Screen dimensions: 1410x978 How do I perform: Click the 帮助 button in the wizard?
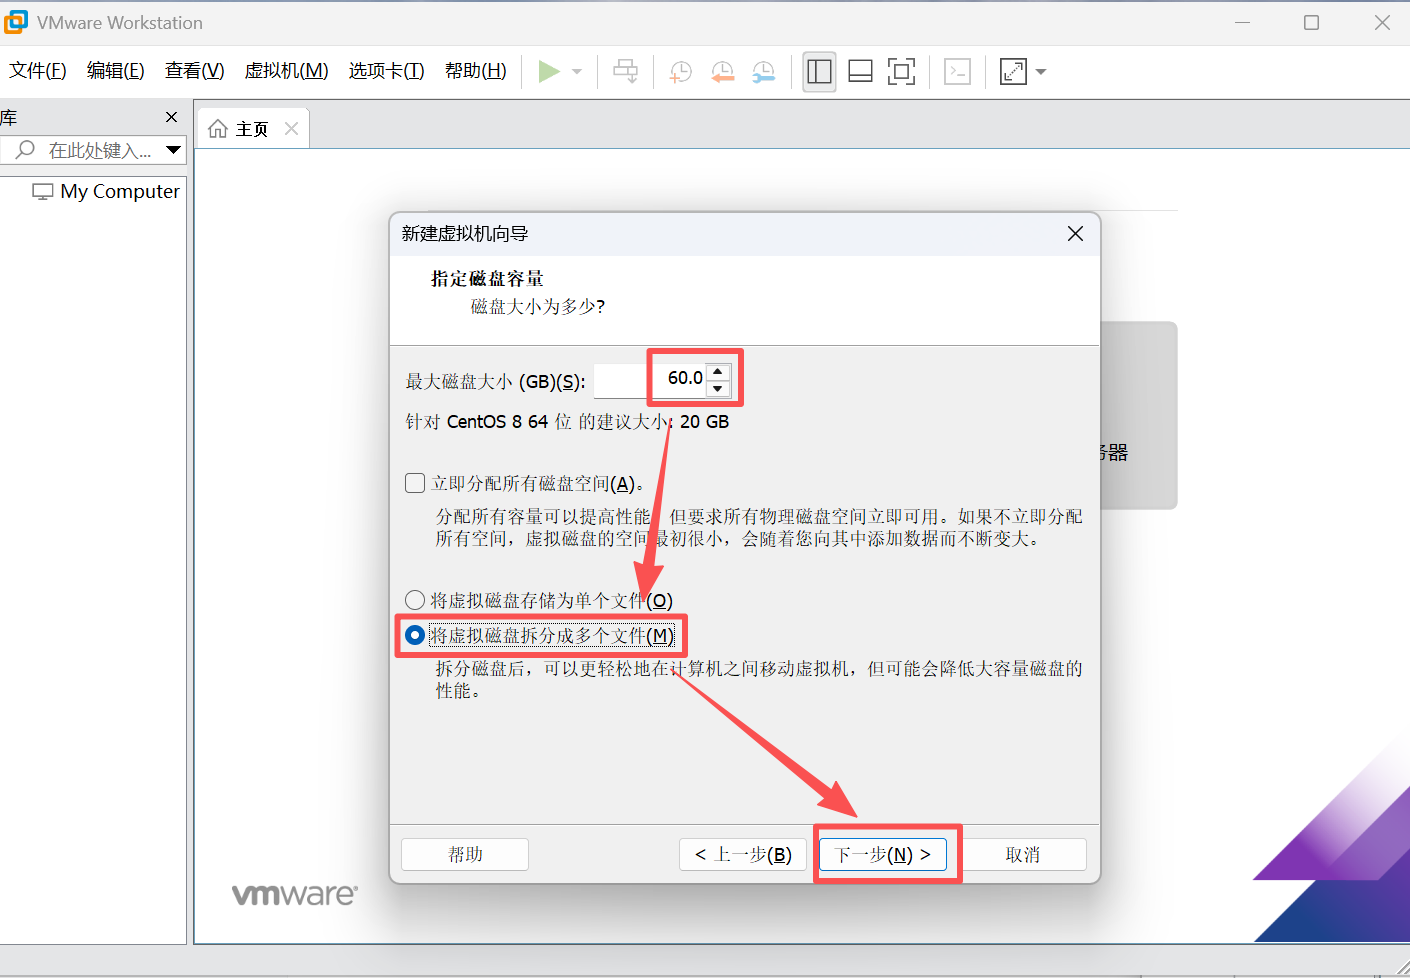point(465,854)
